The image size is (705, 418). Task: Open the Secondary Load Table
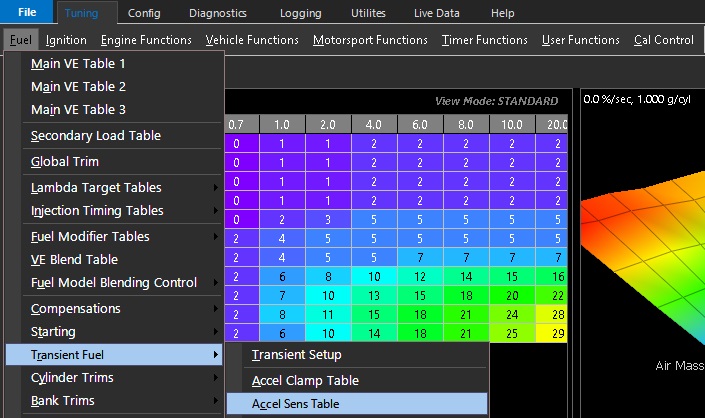click(x=95, y=135)
